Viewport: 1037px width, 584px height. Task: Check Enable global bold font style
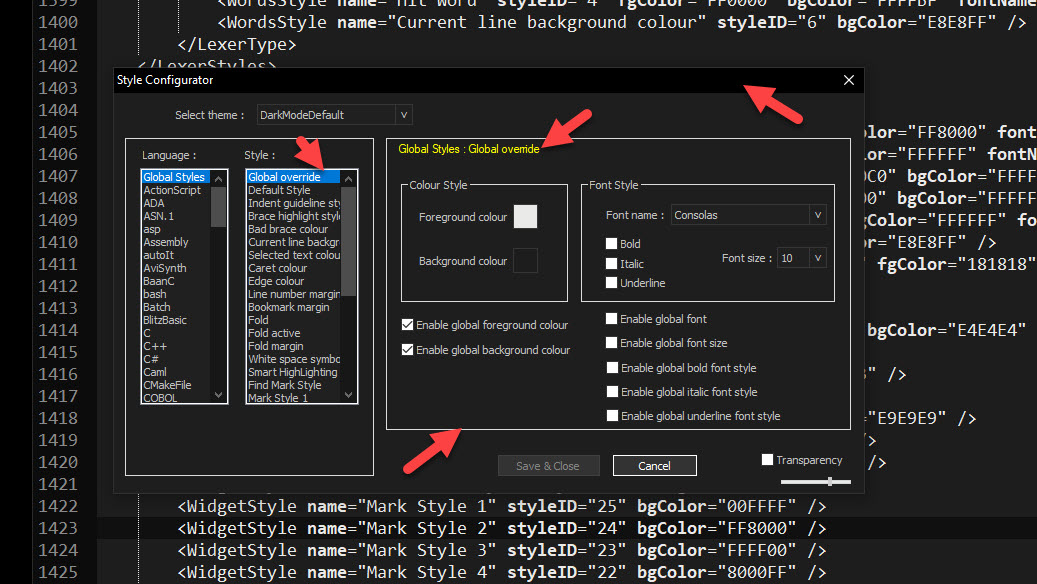tap(612, 367)
